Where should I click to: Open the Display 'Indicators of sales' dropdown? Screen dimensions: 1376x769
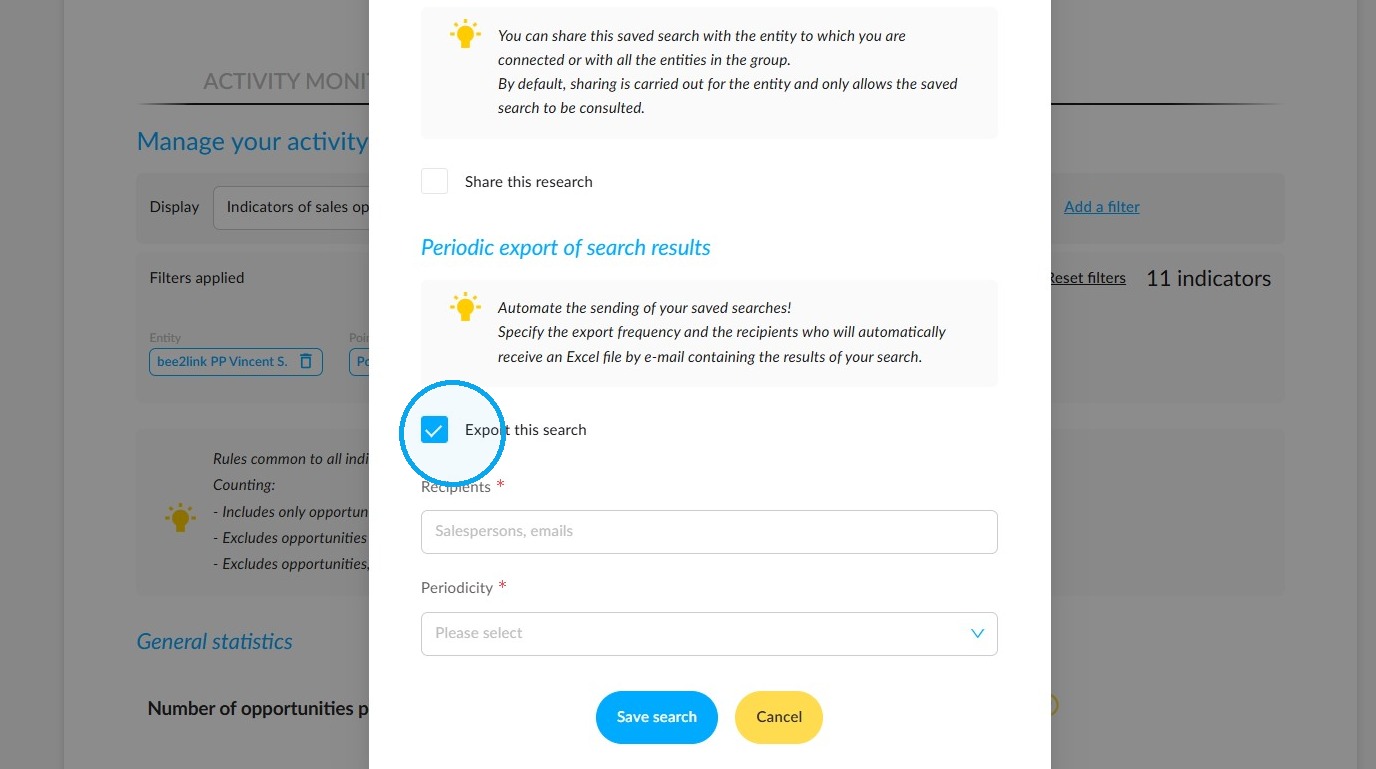(x=291, y=207)
